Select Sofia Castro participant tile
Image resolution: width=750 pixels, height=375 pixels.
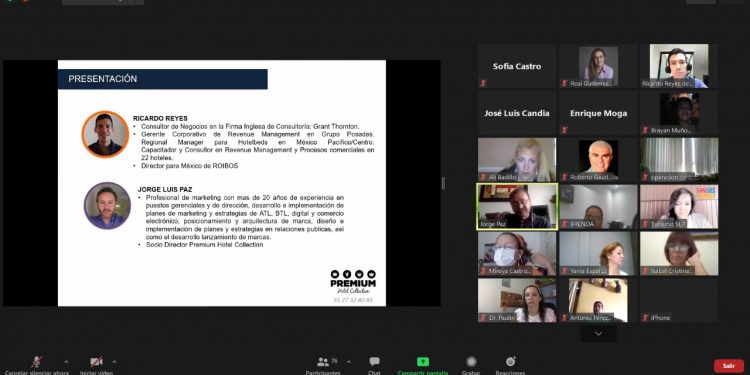tap(517, 66)
